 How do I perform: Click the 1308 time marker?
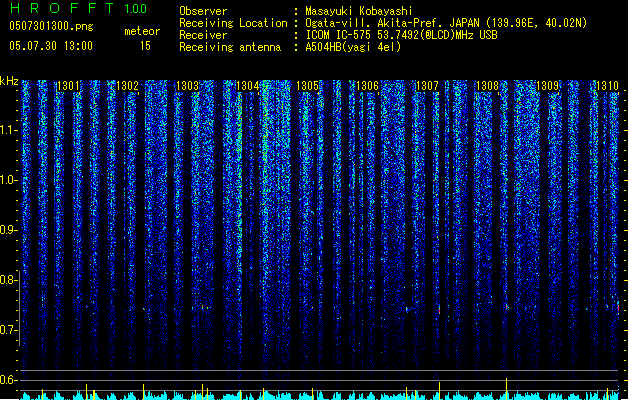pyautogui.click(x=487, y=85)
